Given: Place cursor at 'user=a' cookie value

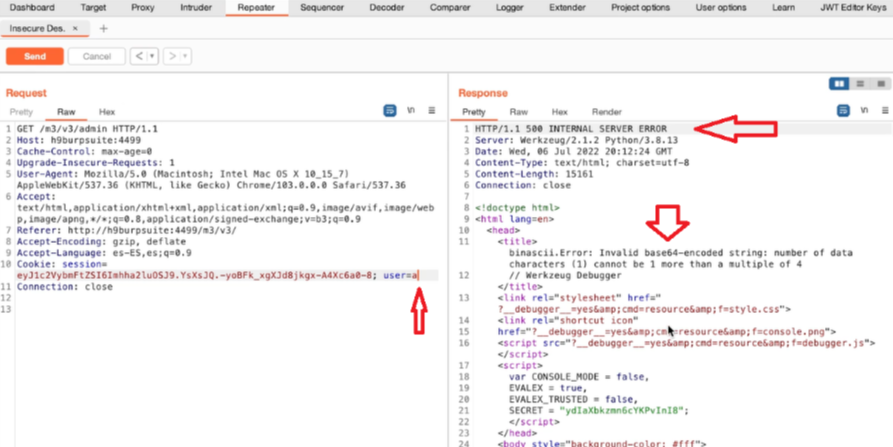Looking at the screenshot, I should (400, 276).
